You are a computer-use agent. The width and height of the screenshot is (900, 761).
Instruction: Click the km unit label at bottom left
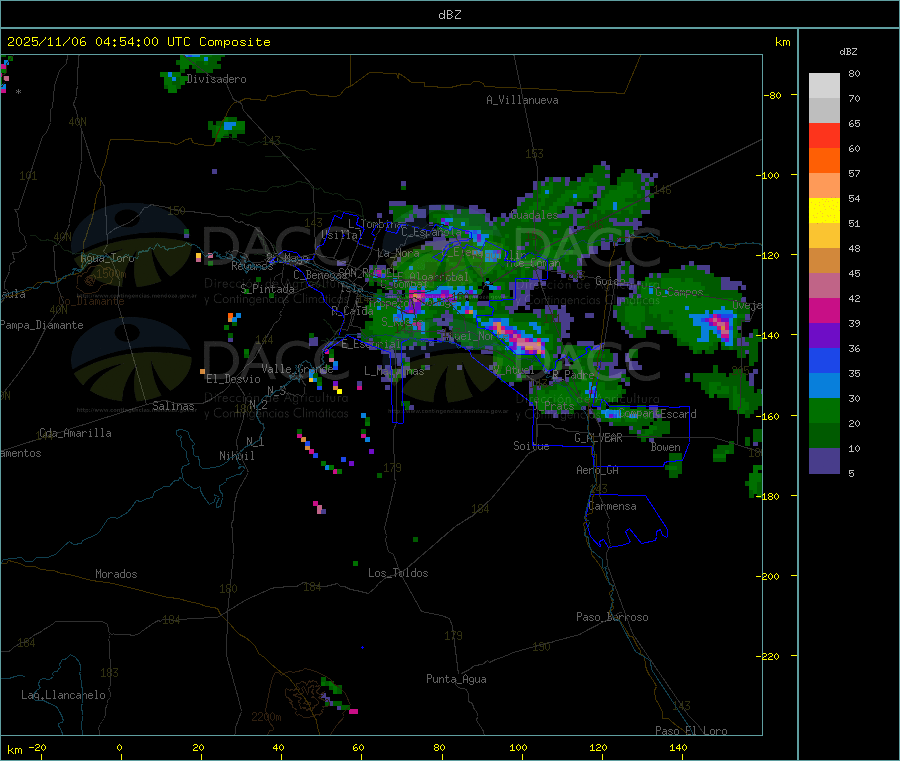(x=14, y=750)
